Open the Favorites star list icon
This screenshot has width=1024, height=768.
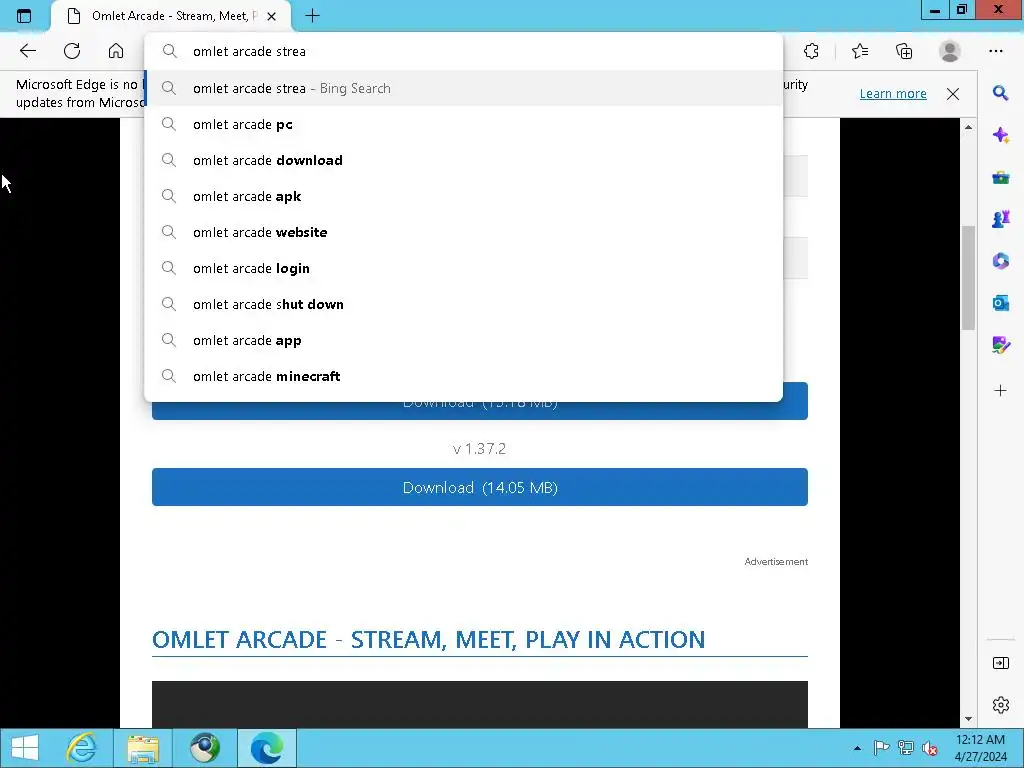(860, 51)
